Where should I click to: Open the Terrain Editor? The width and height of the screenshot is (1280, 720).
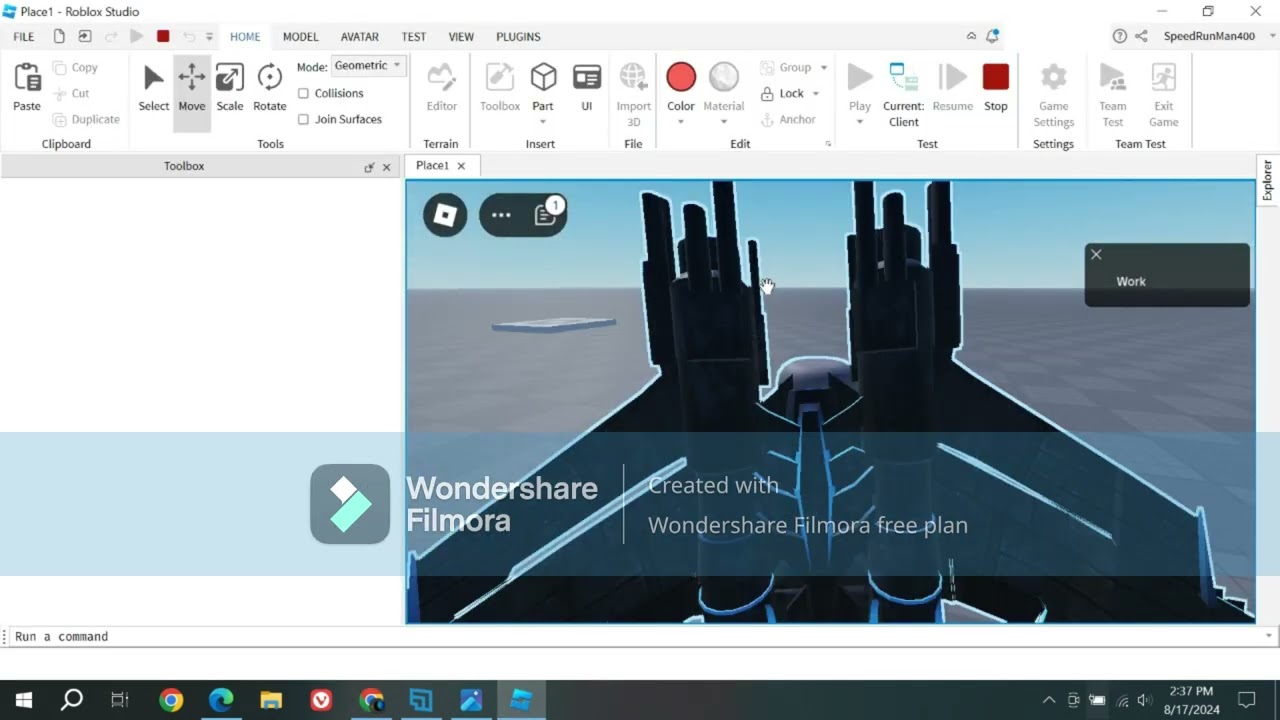(x=441, y=89)
